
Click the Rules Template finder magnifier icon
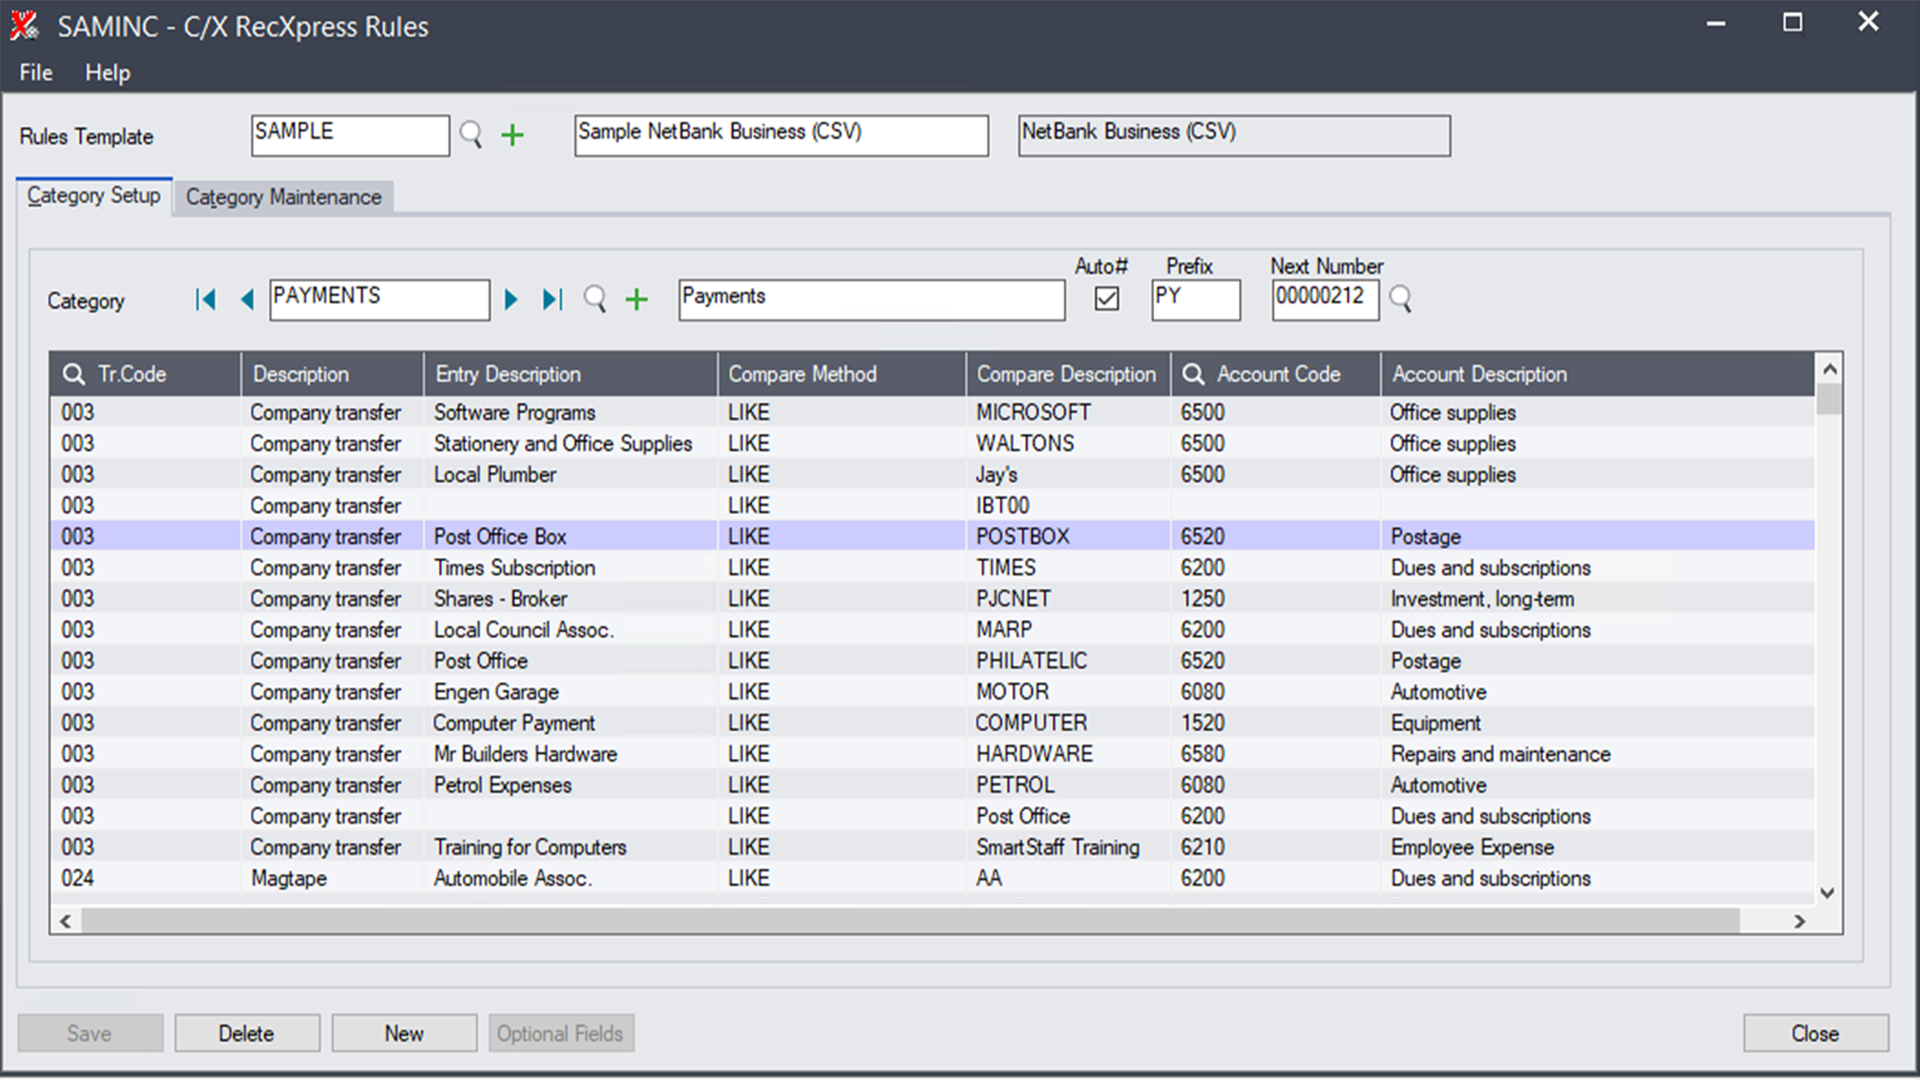[x=470, y=135]
